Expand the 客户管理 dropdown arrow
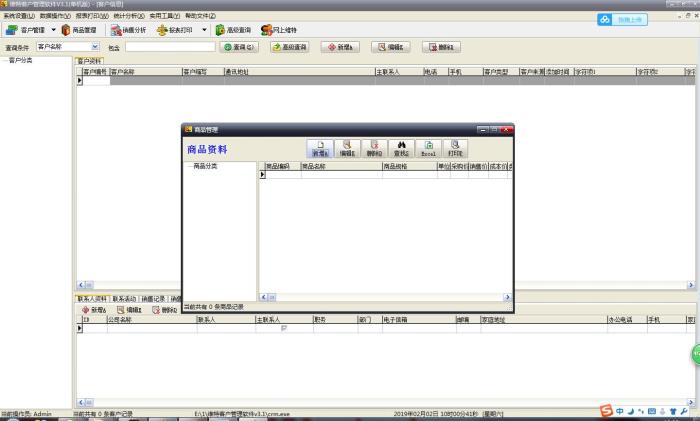 point(53,30)
